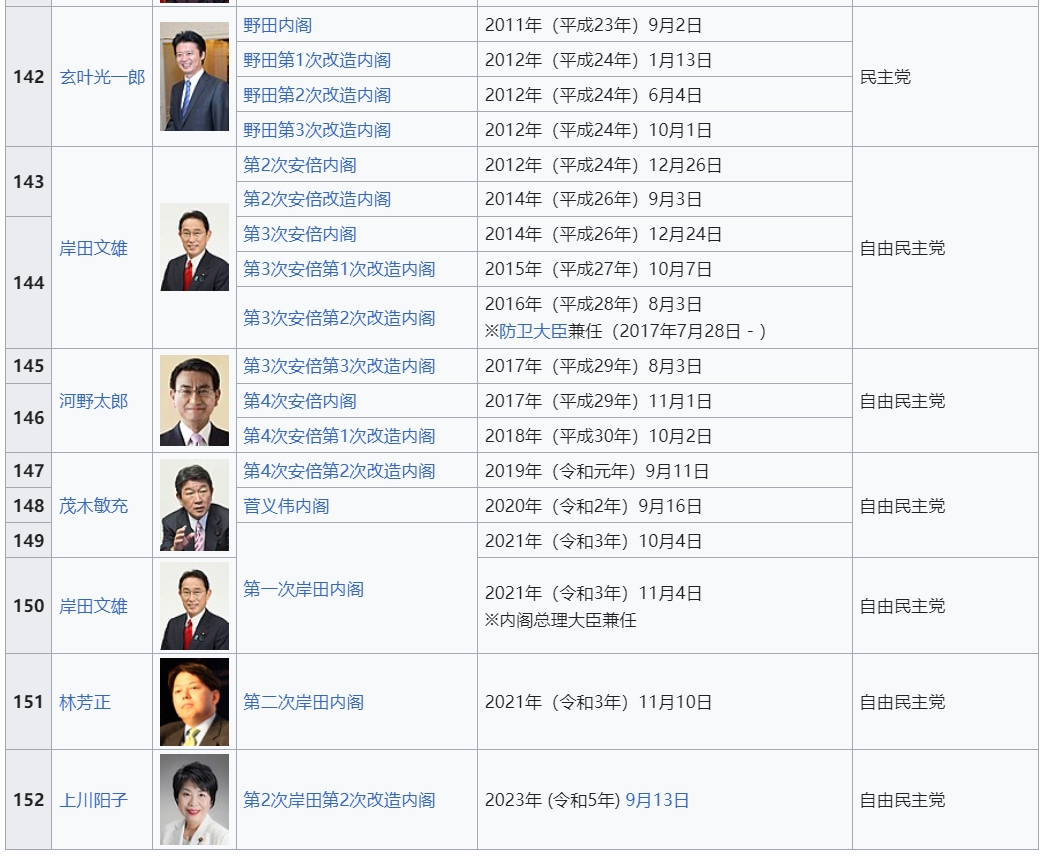Select the date 2011年（平成23年）9月2日
This screenshot has height=860, width=1046.
point(594,25)
